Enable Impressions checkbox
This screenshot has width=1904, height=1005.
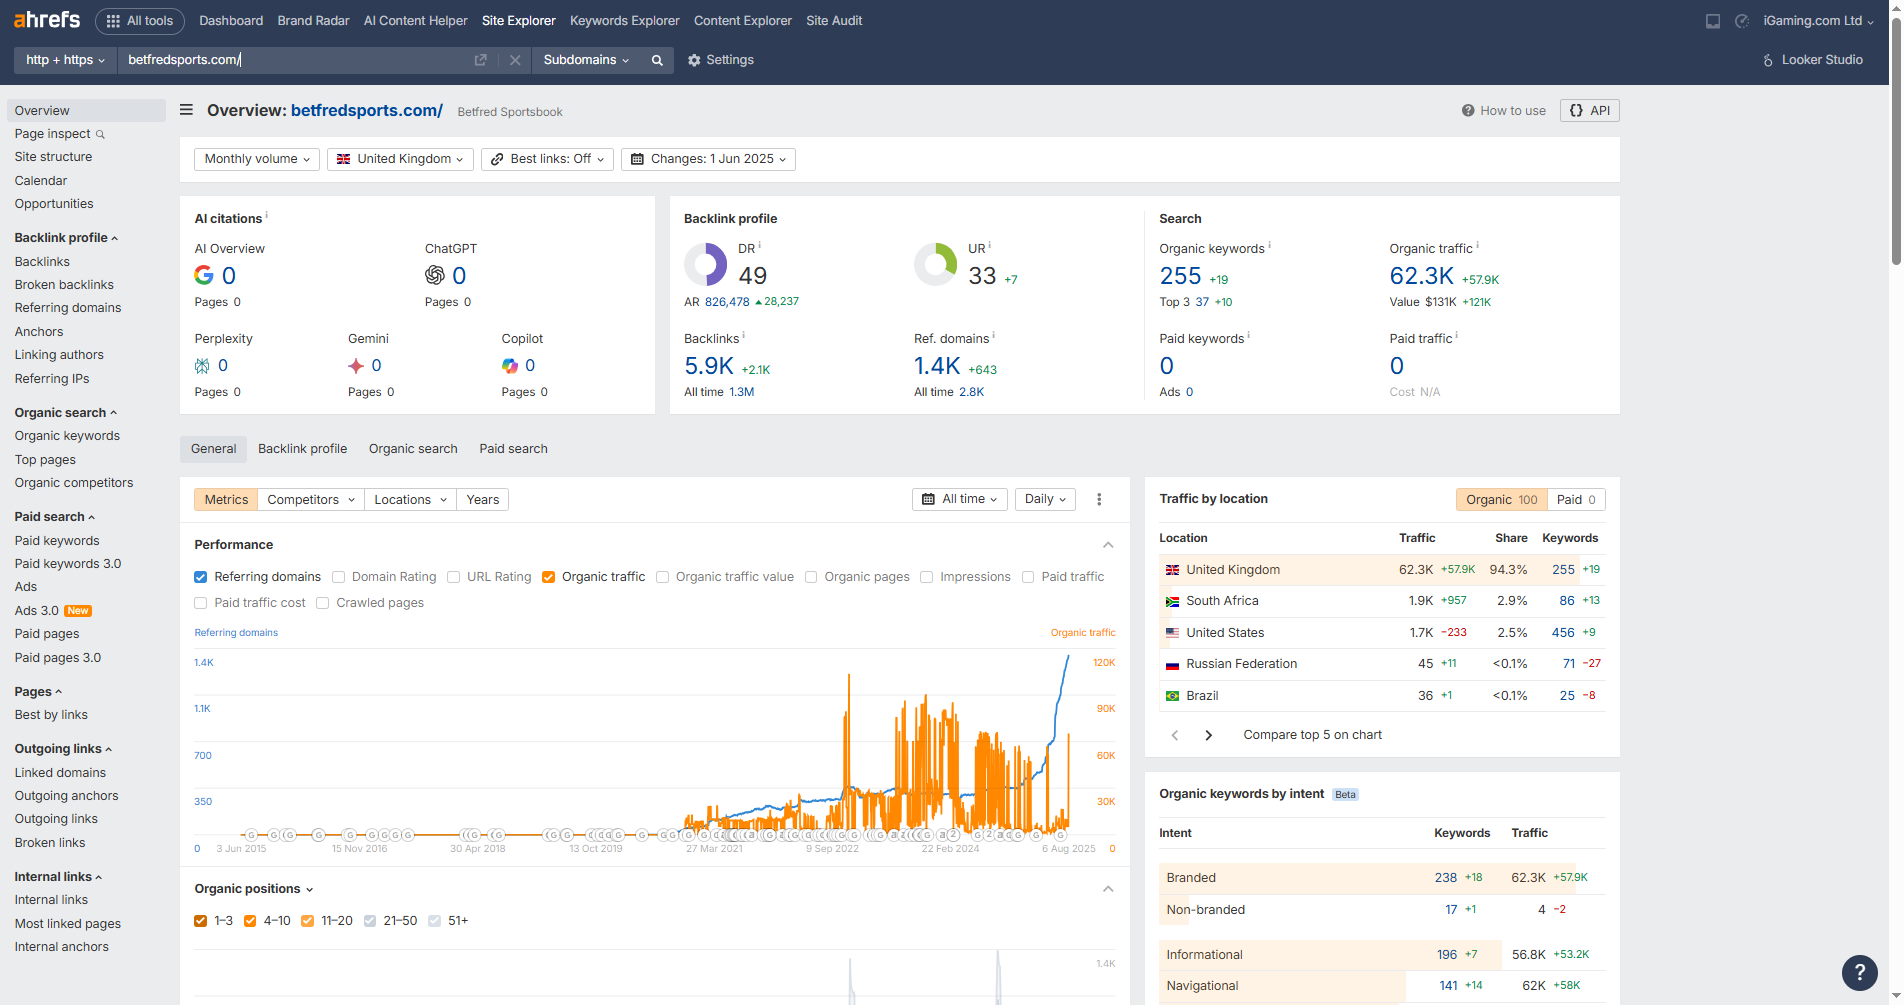pyautogui.click(x=927, y=577)
